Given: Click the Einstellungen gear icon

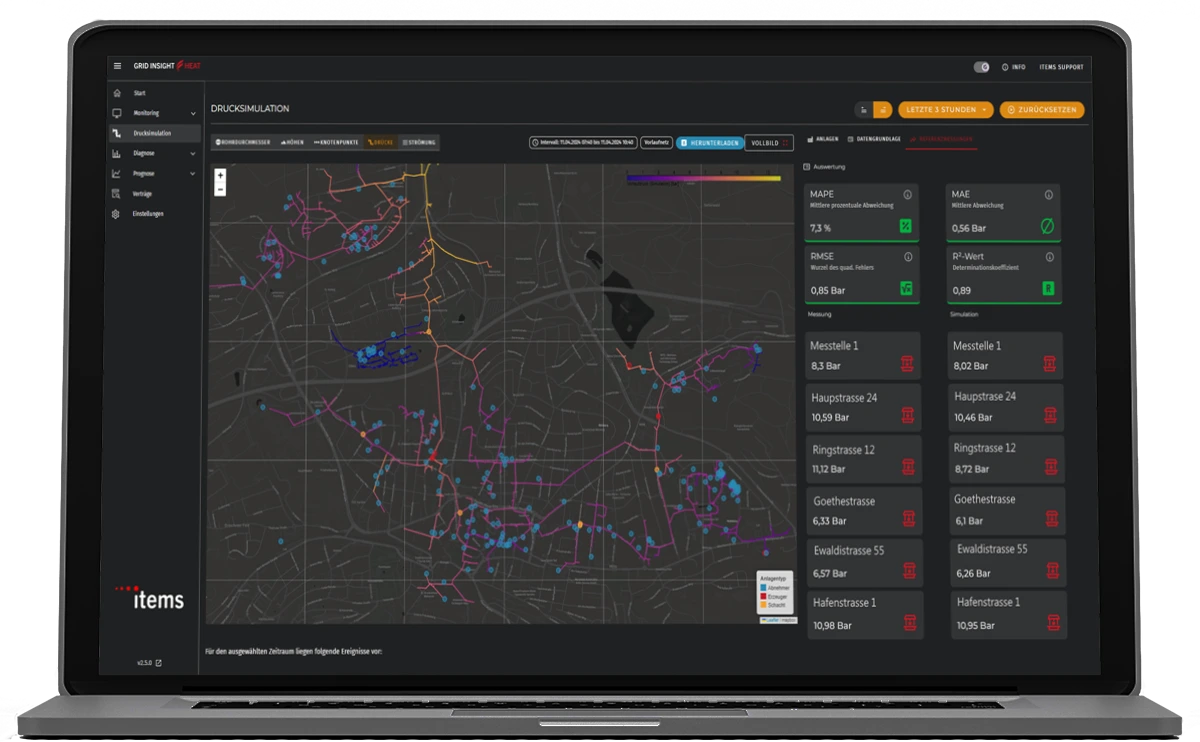Looking at the screenshot, I should pos(116,214).
